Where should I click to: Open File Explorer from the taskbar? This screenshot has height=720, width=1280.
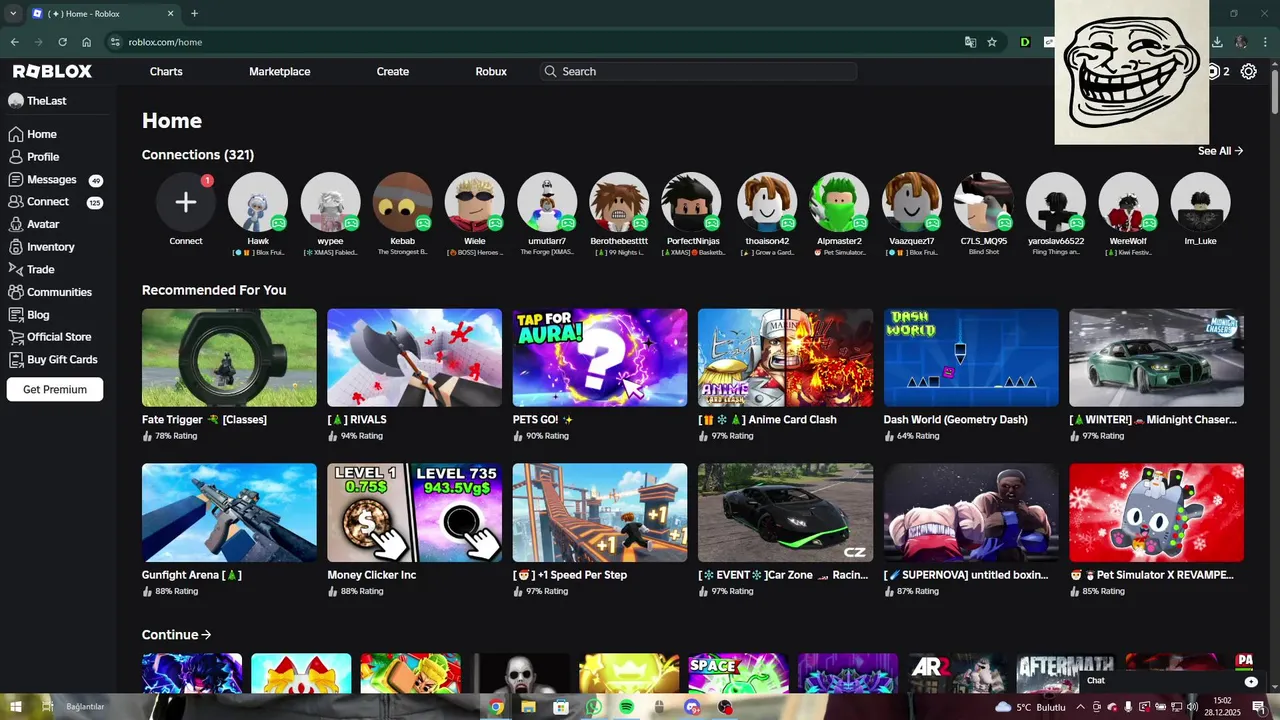[x=528, y=707]
